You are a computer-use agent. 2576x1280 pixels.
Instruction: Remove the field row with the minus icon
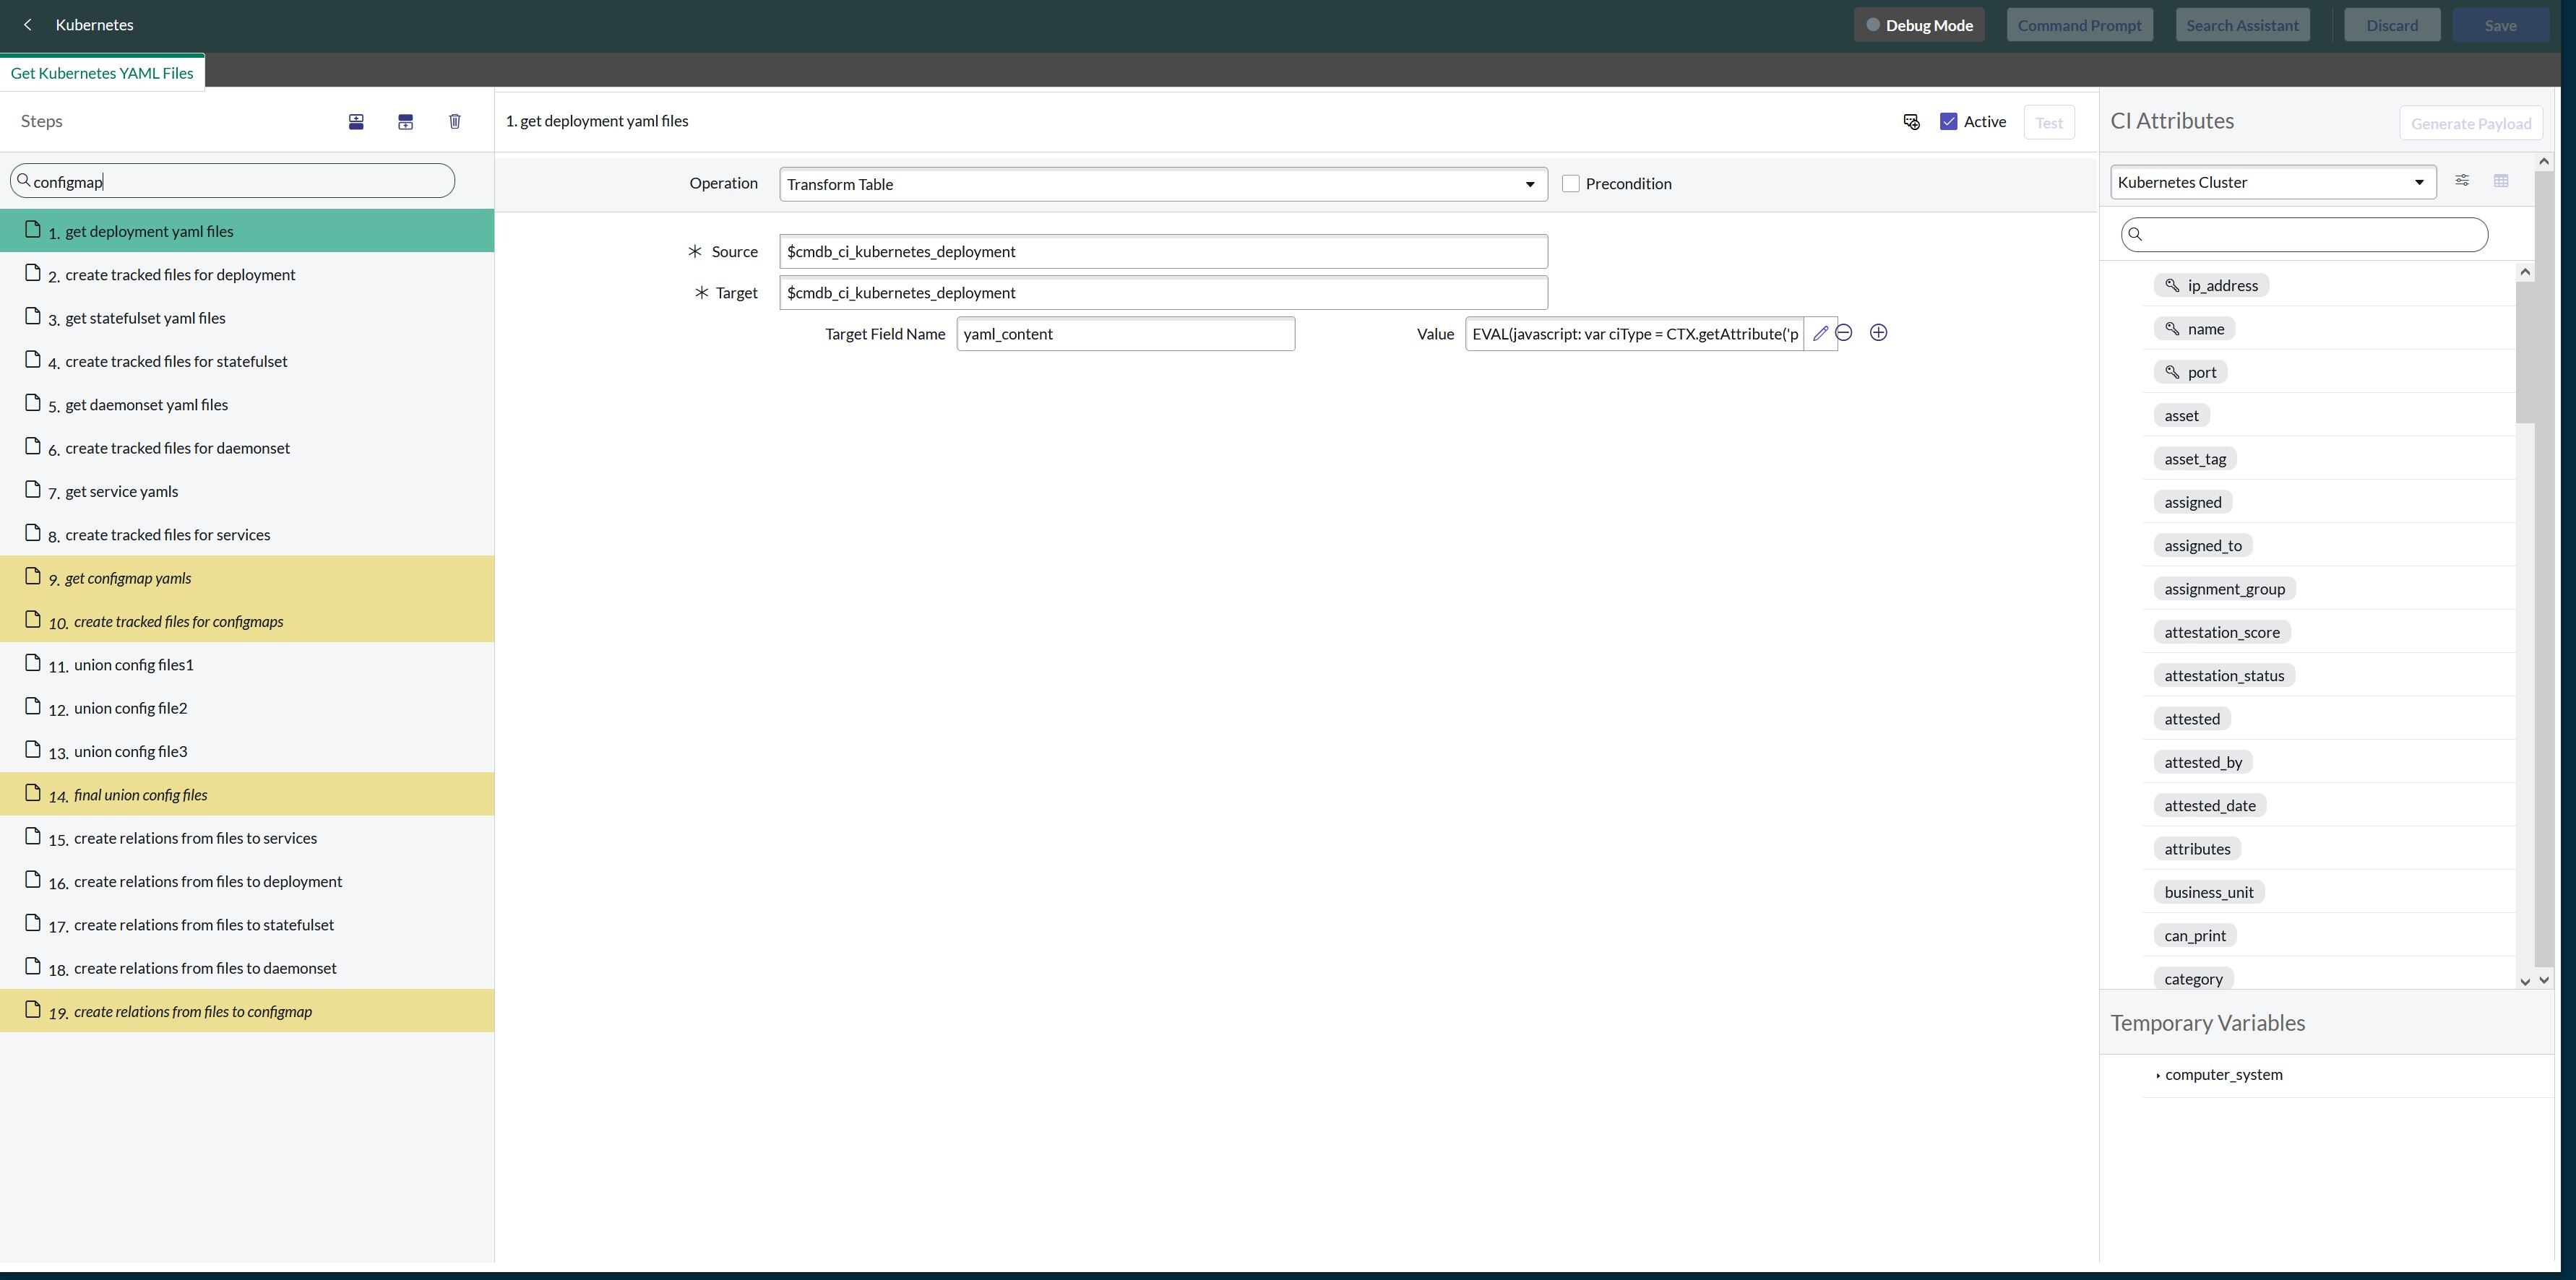(1844, 333)
